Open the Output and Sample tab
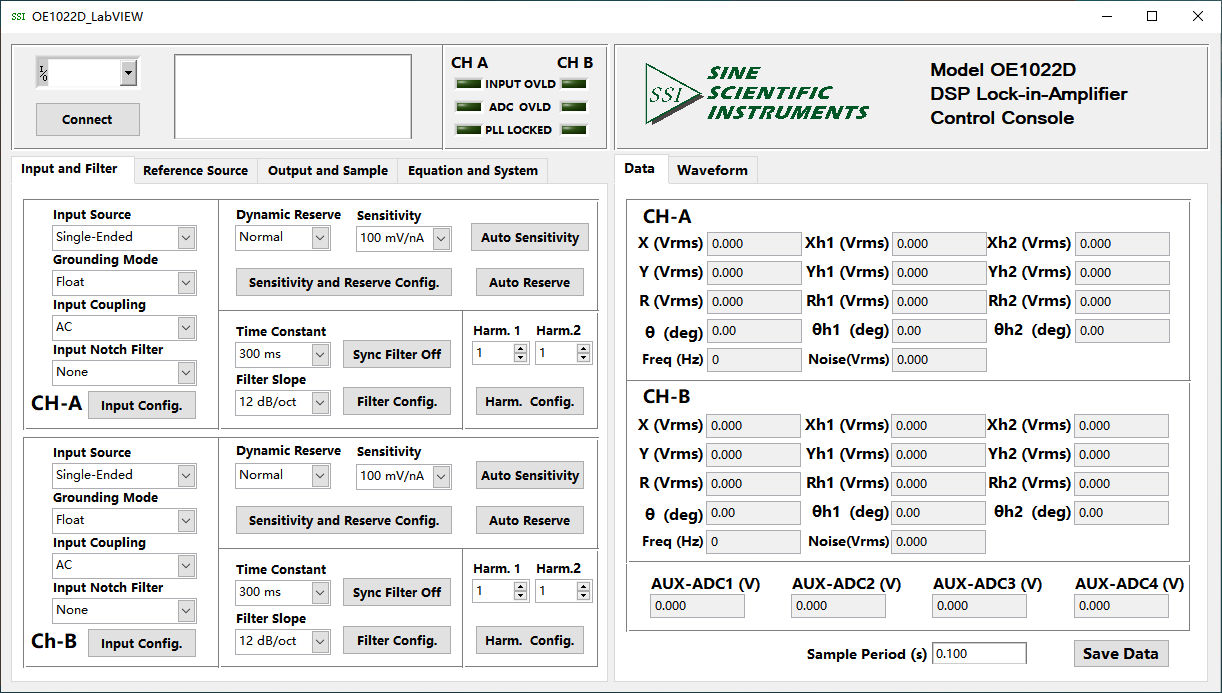The width and height of the screenshot is (1222, 693). pyautogui.click(x=328, y=171)
